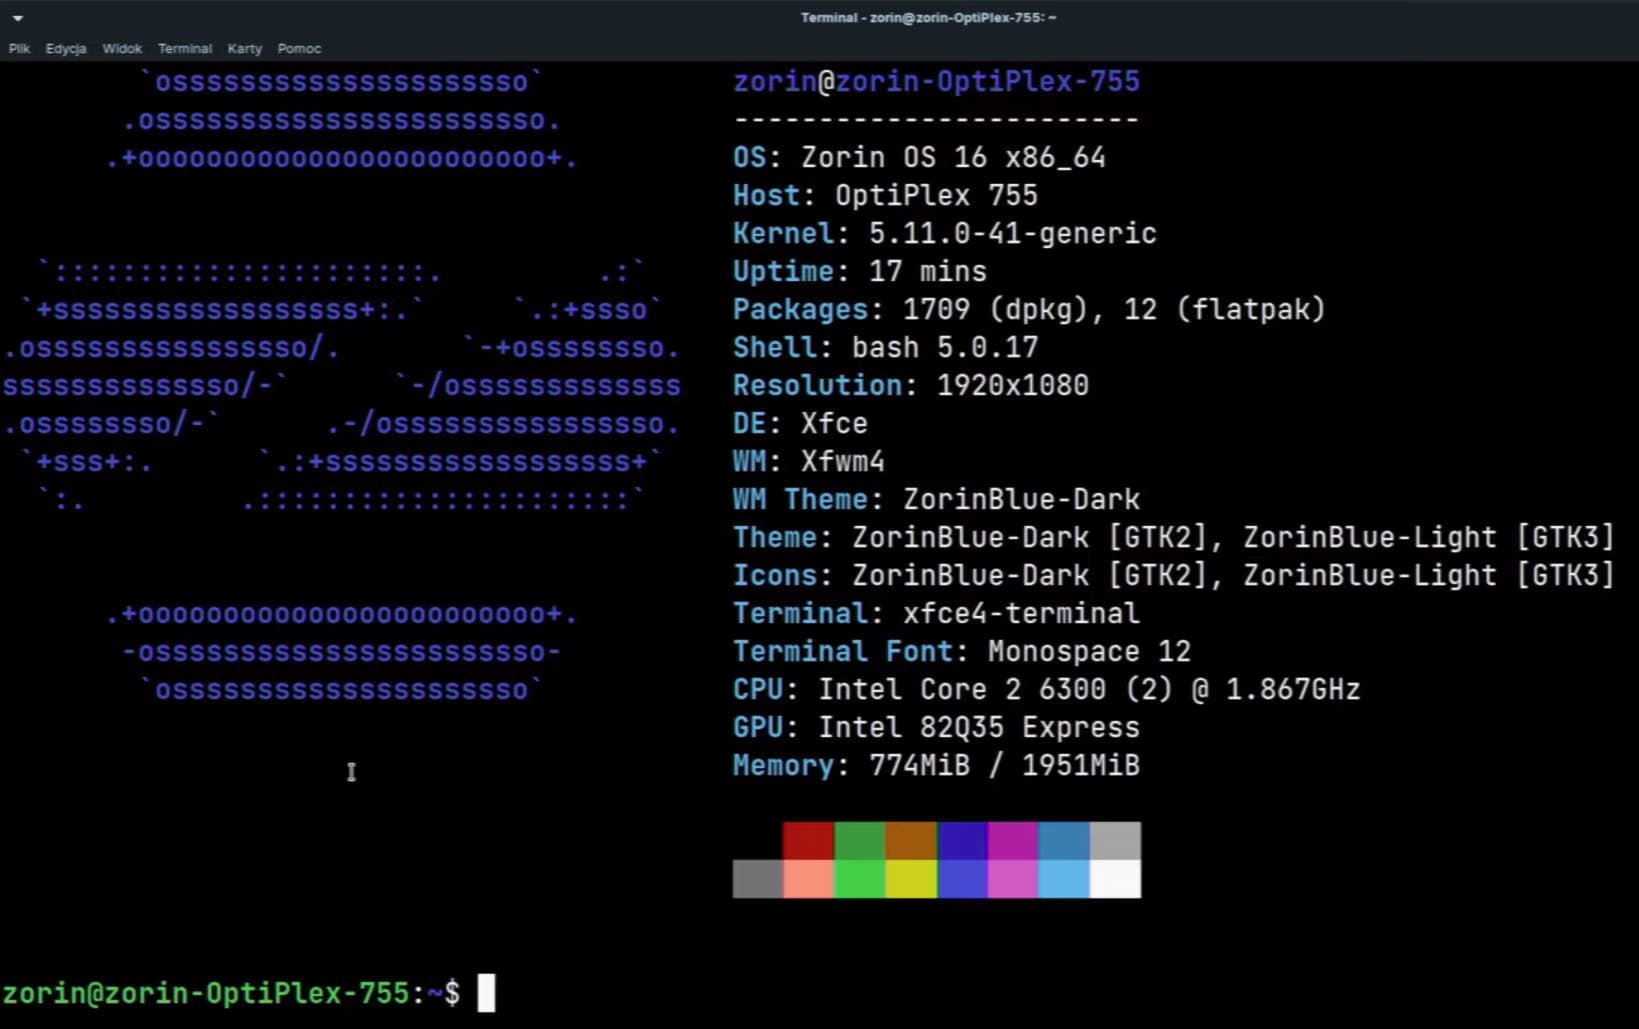Open the Karty menu

pyautogui.click(x=245, y=48)
